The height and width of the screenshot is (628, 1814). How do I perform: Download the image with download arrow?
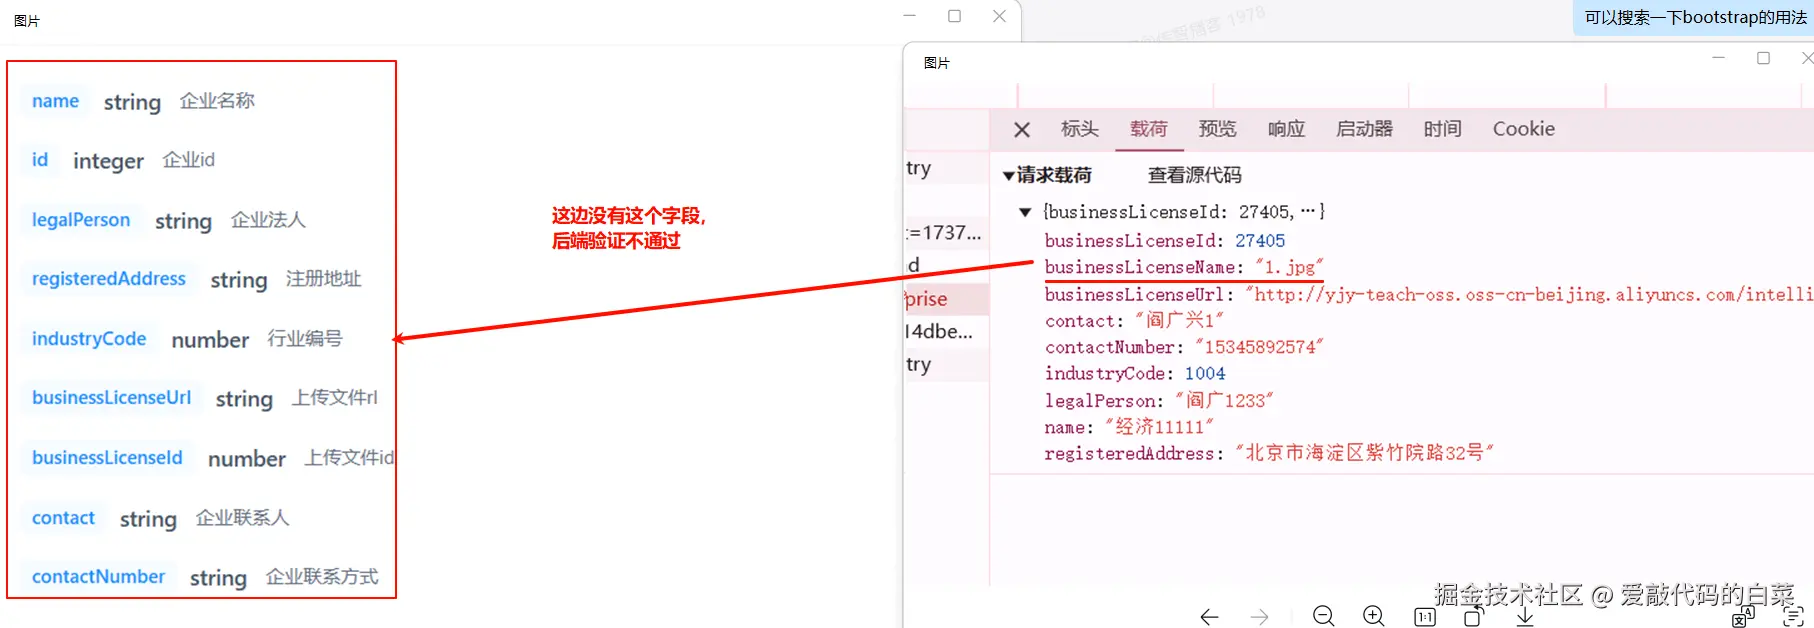pyautogui.click(x=1524, y=617)
